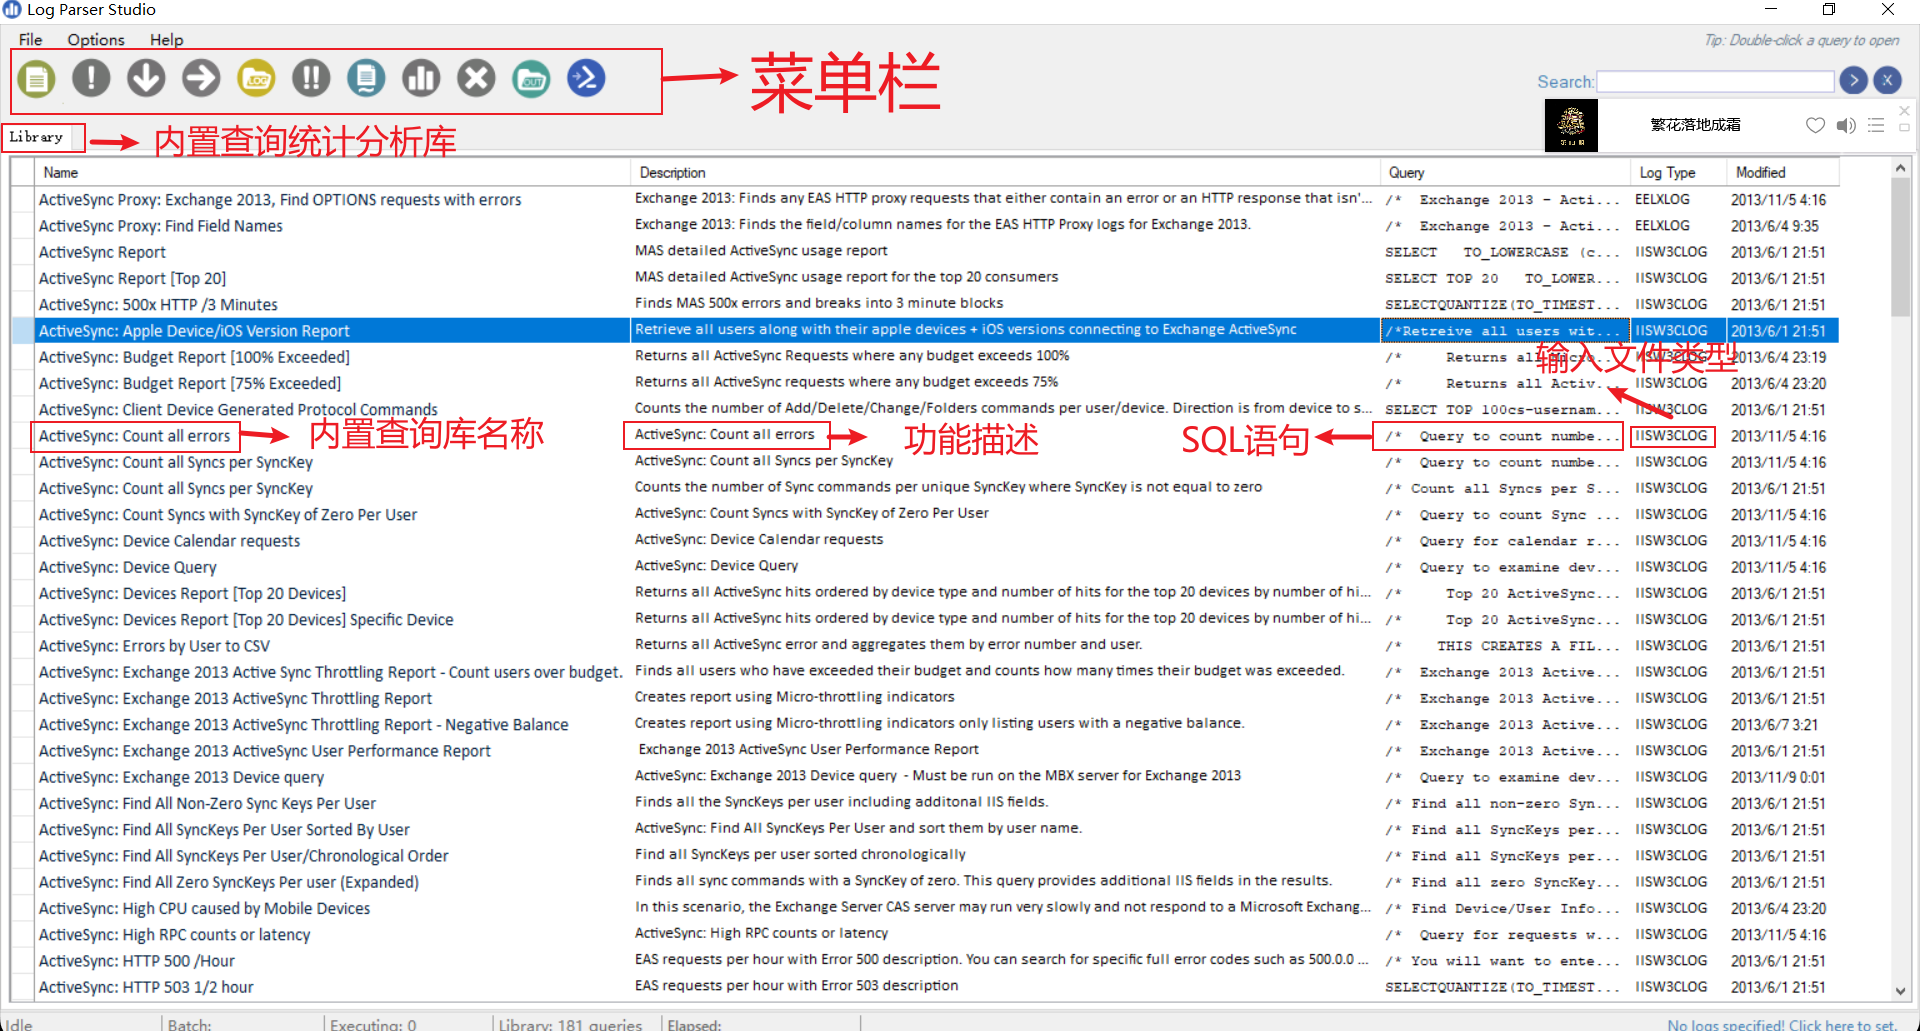Click the vertical scrollbar up arrow
Screen dimensions: 1920x1031
pos(1900,169)
